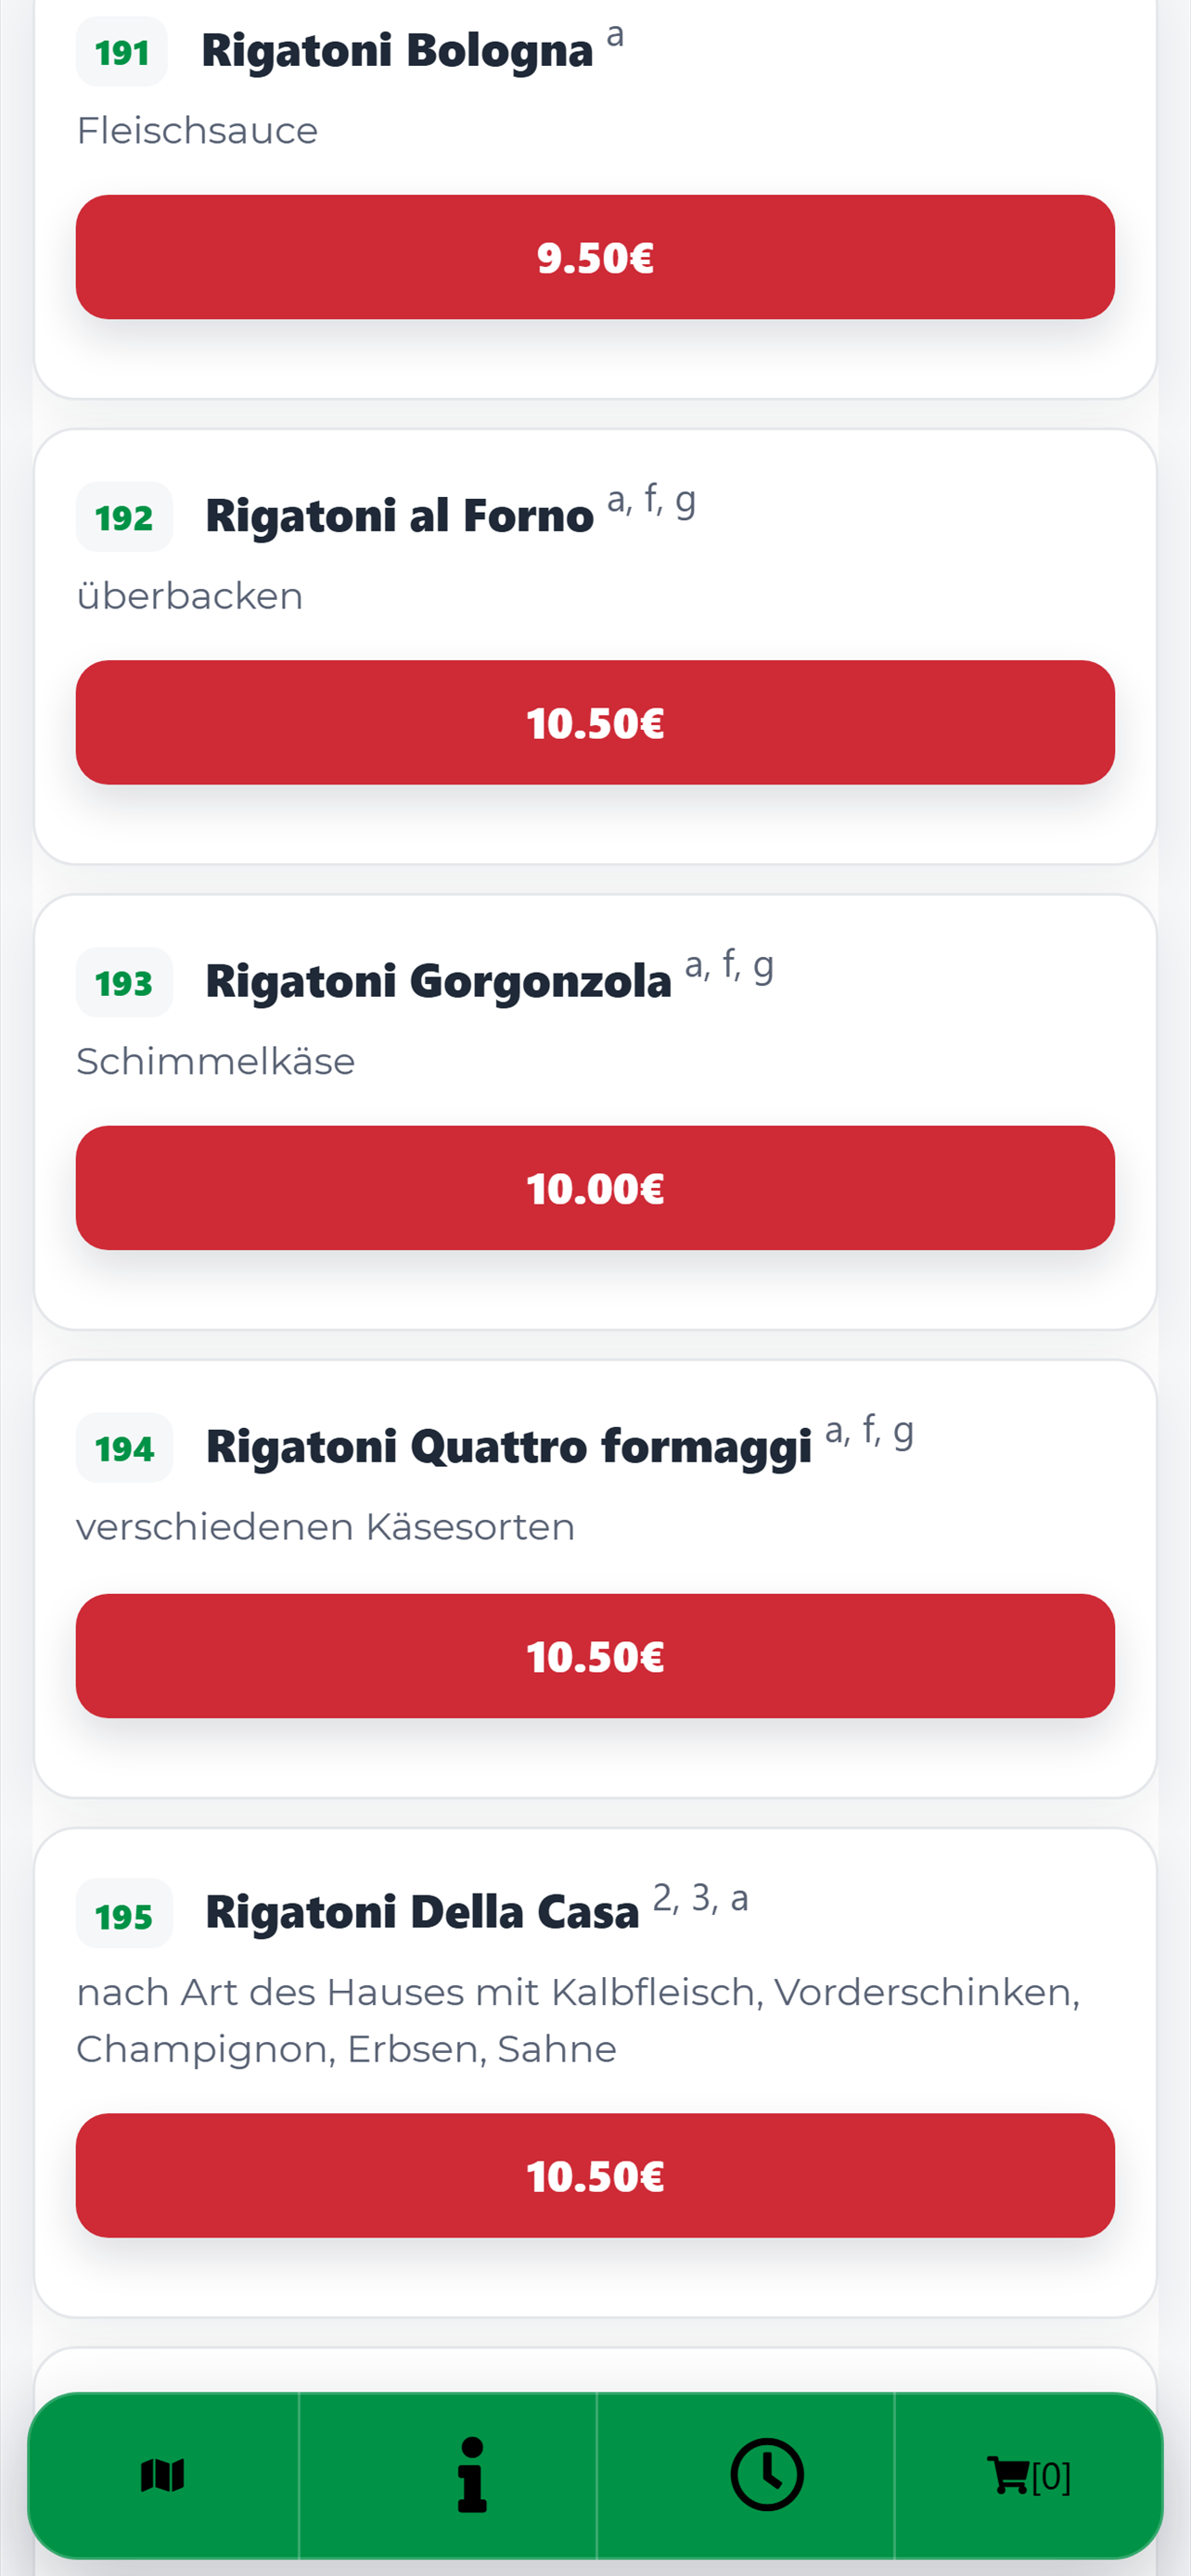Click item number badge 195
Screen dimensions: 1191x2576
[x=124, y=1915]
